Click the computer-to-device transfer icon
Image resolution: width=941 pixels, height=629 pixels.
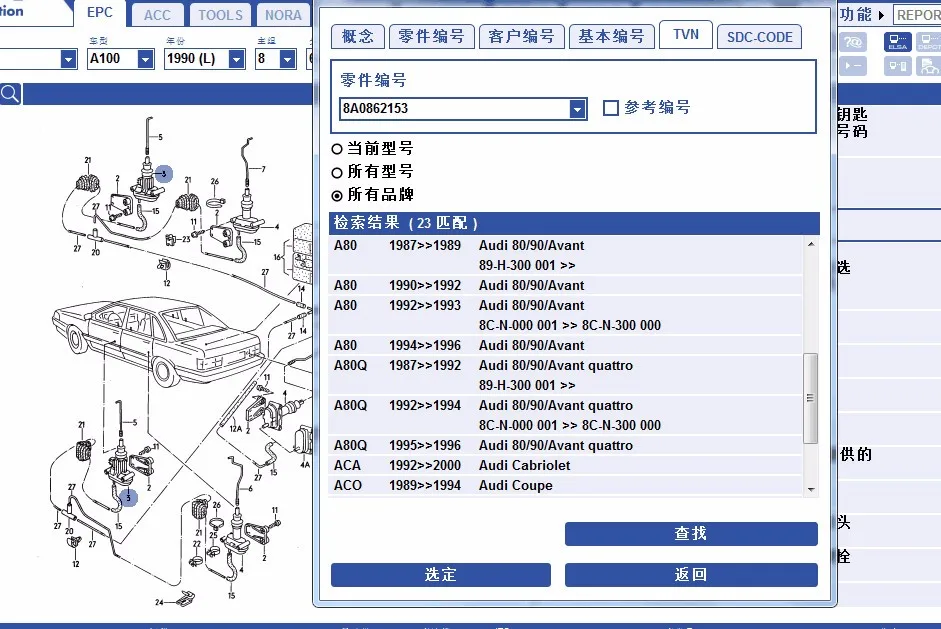pyautogui.click(x=897, y=65)
